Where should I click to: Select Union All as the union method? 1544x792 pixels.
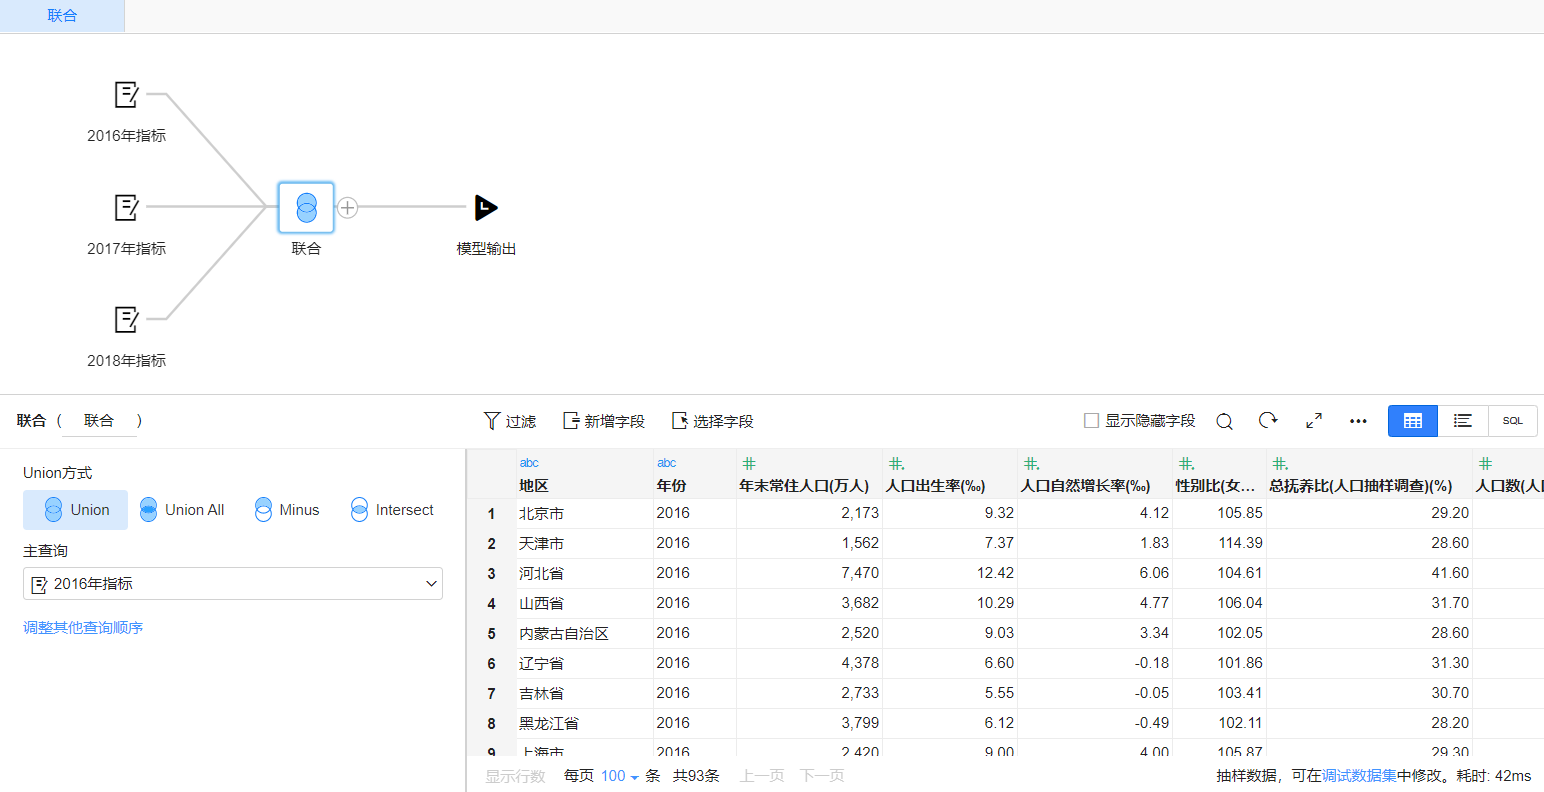click(x=182, y=509)
